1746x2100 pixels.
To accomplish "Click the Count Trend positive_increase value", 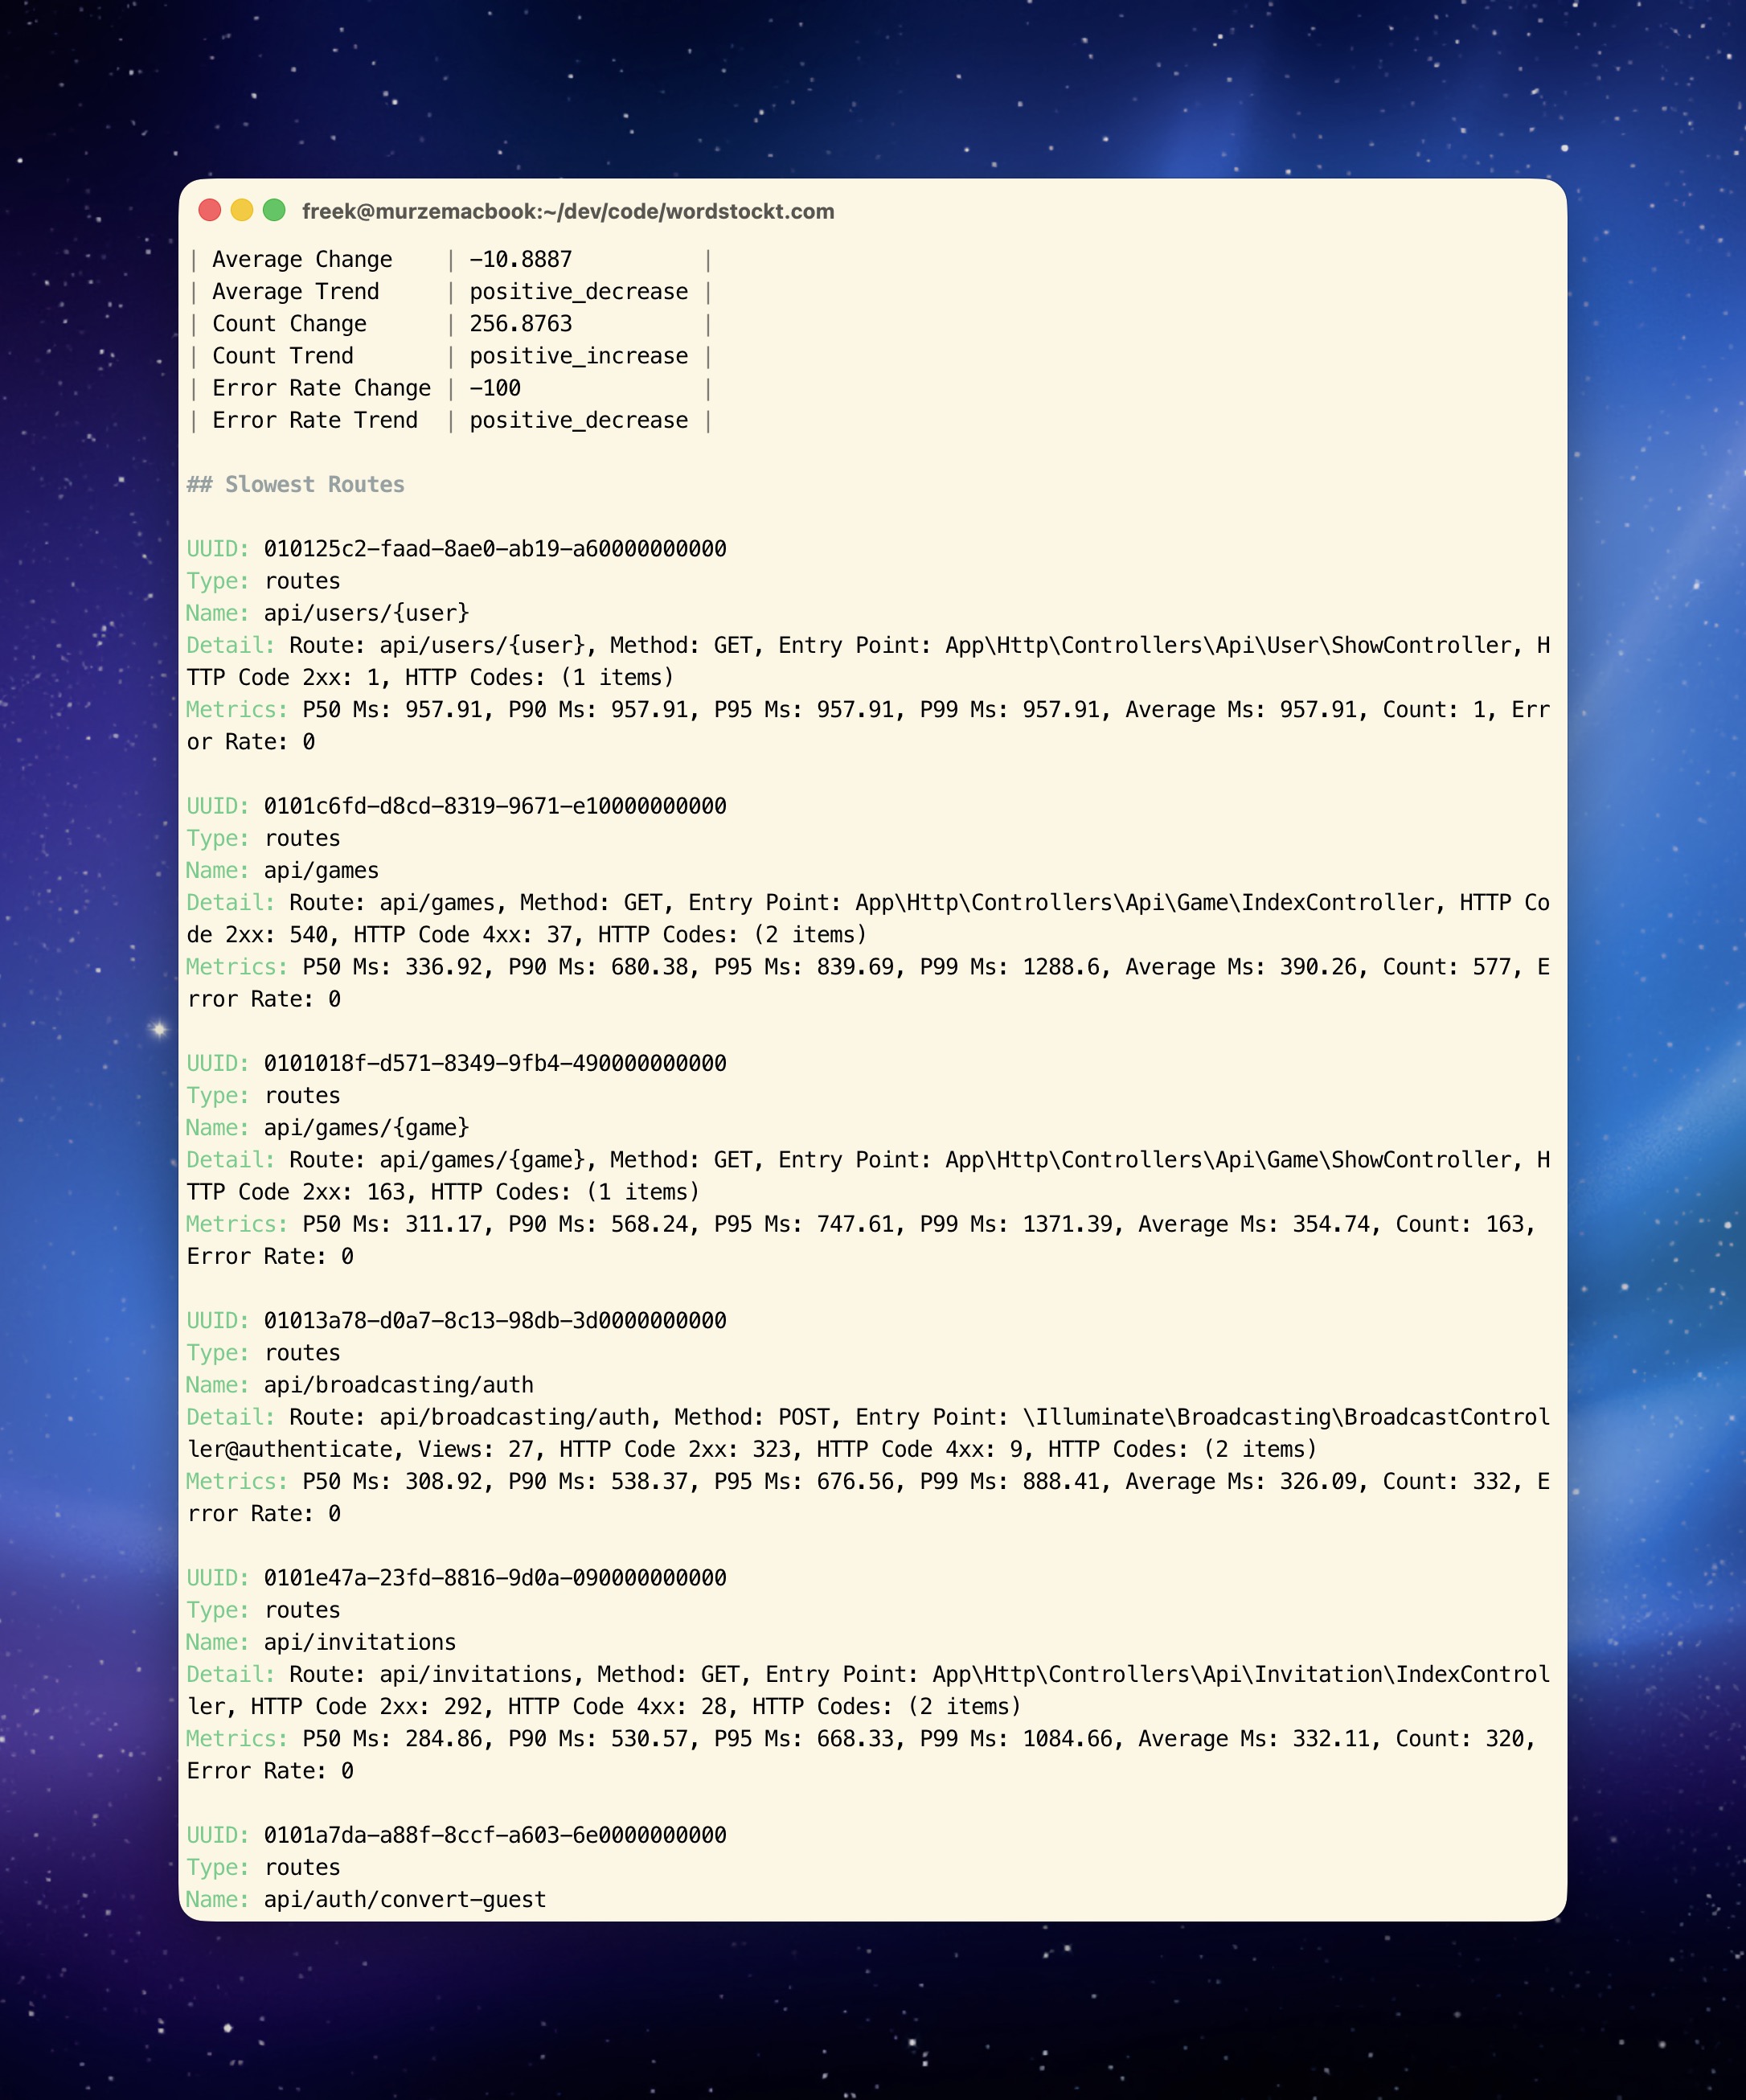I will [578, 356].
